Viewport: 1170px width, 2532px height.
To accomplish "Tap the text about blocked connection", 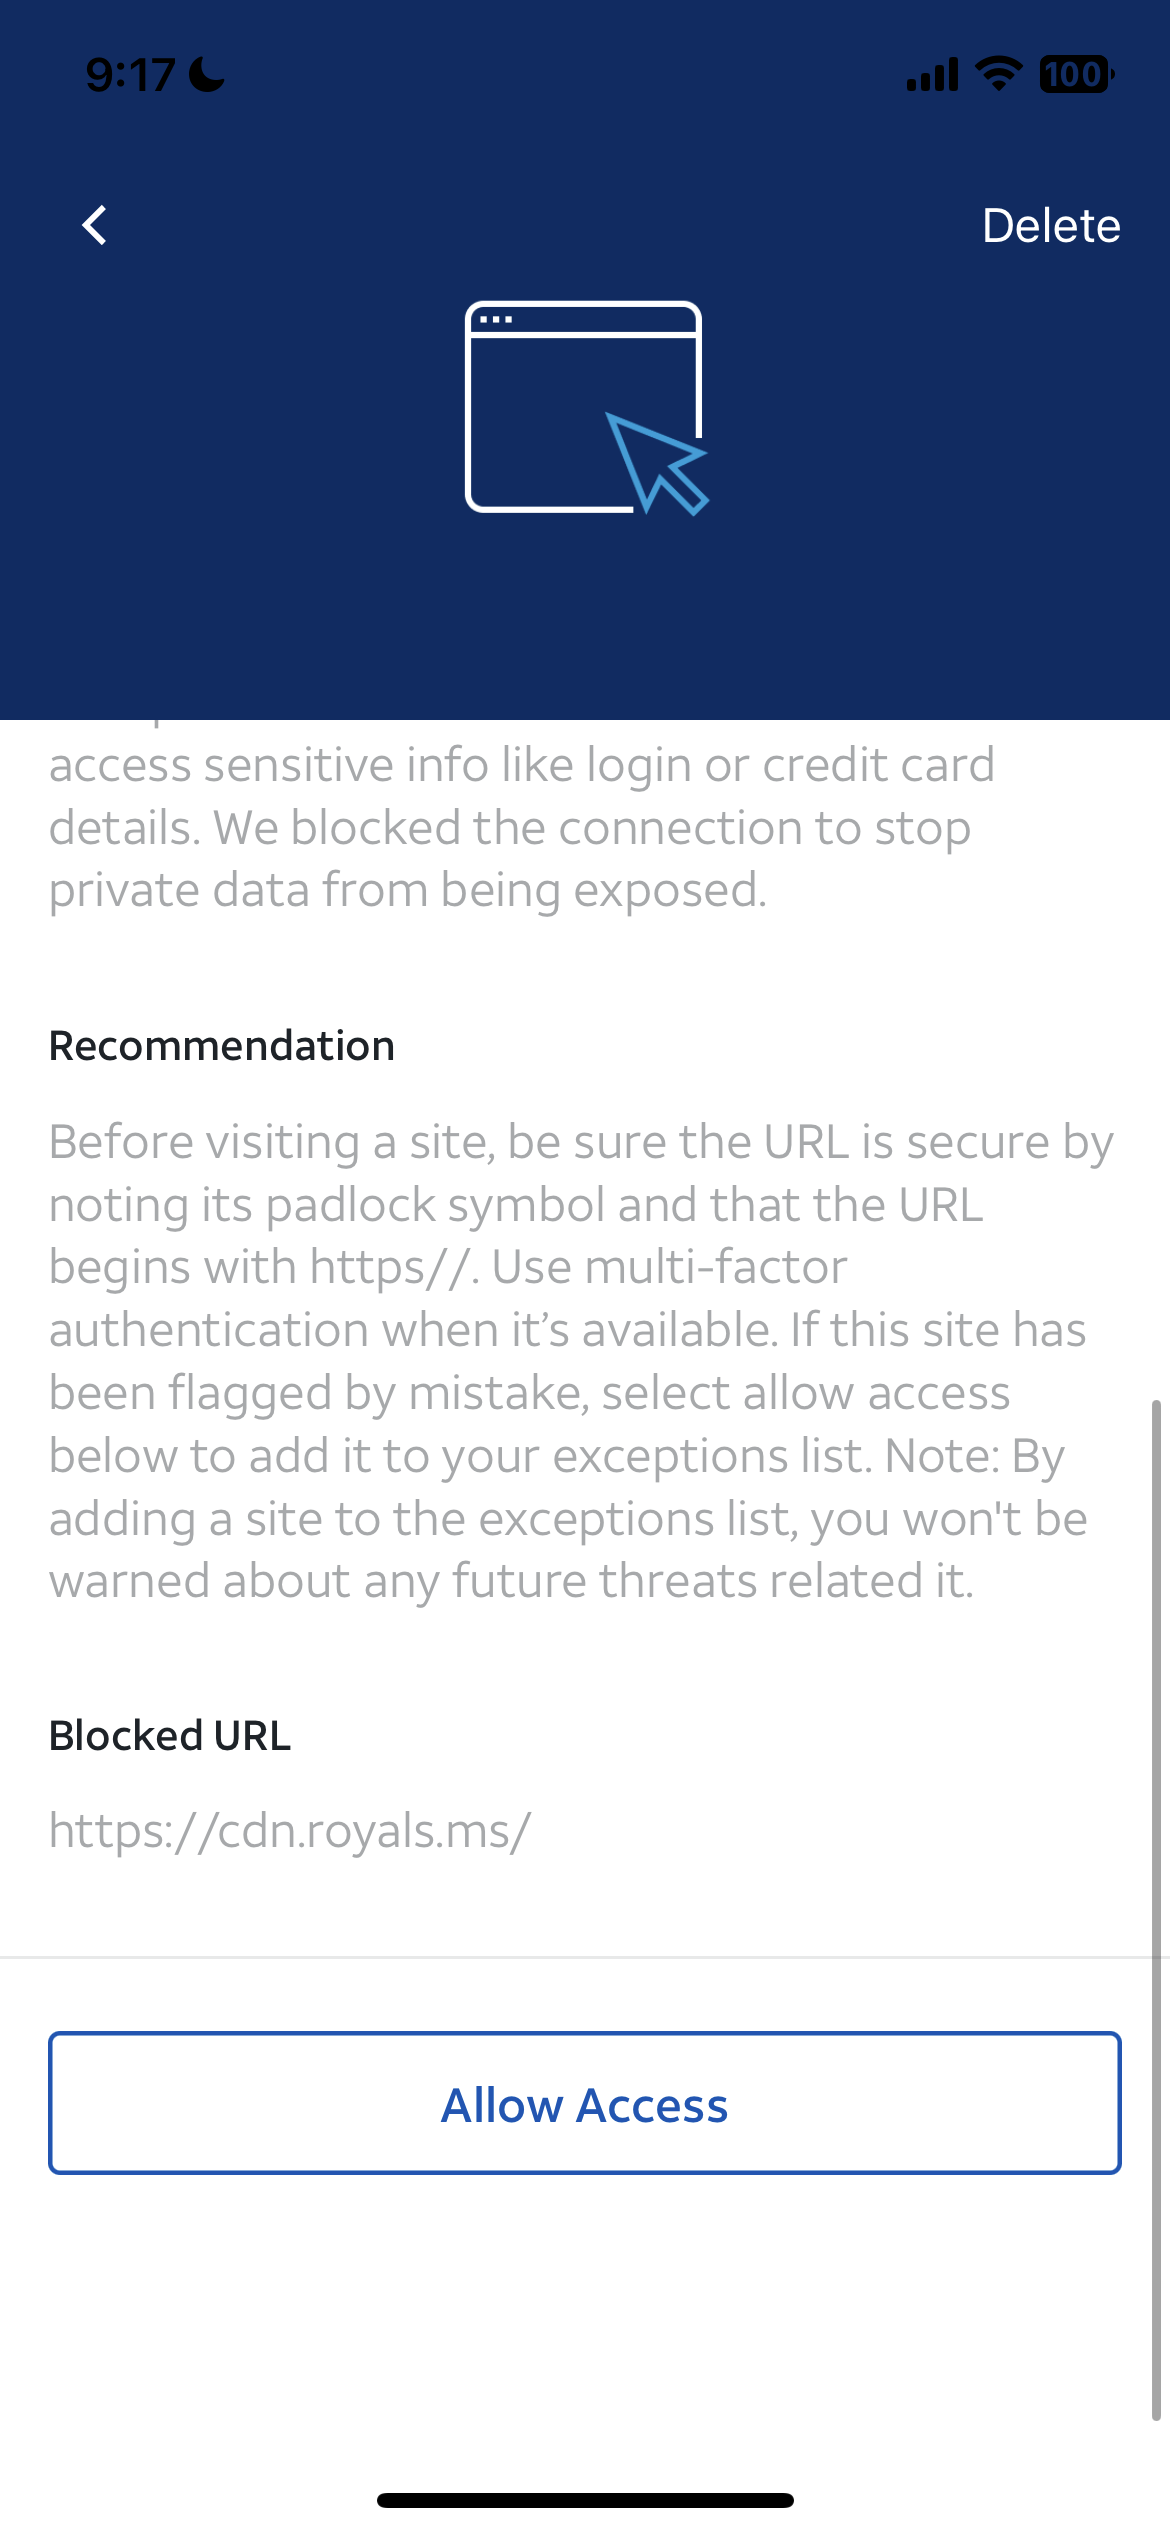I will point(521,827).
